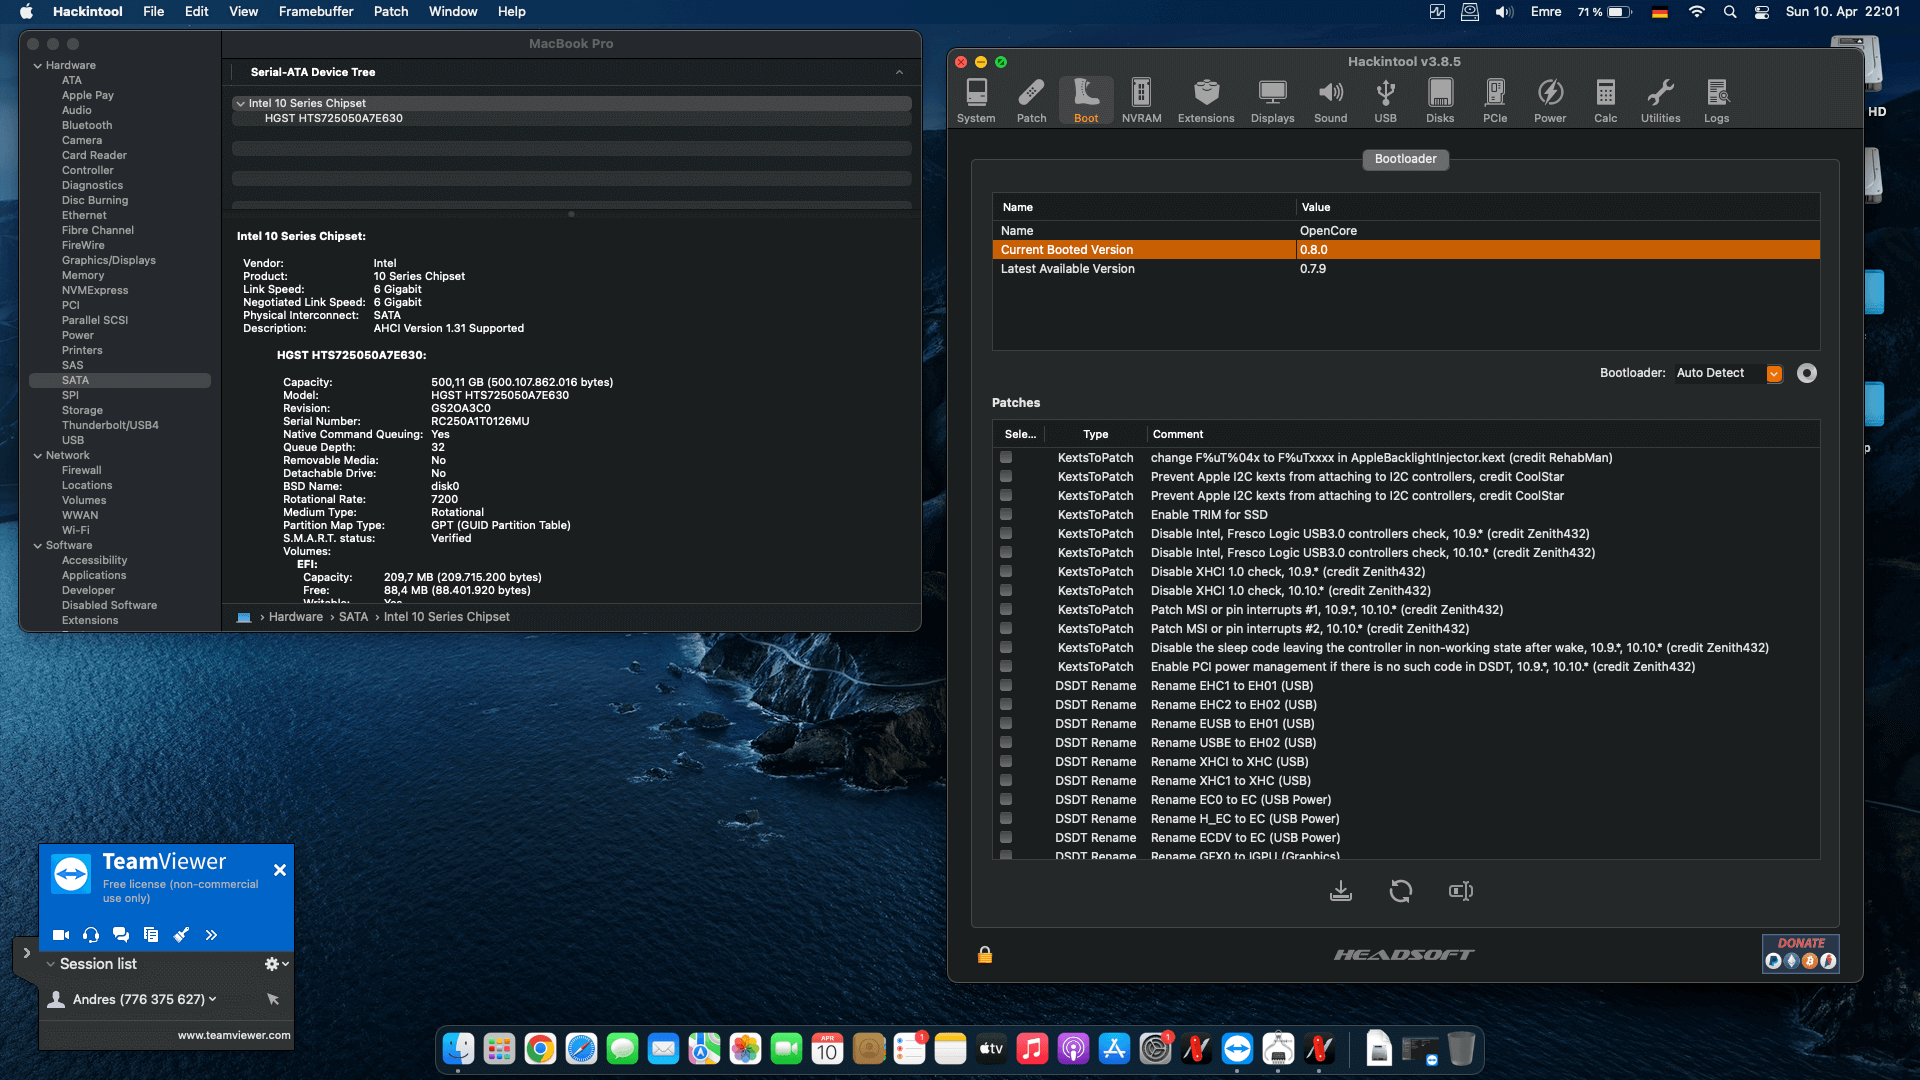Open TeamViewer chat icon
This screenshot has height=1080, width=1920.
pos(121,935)
